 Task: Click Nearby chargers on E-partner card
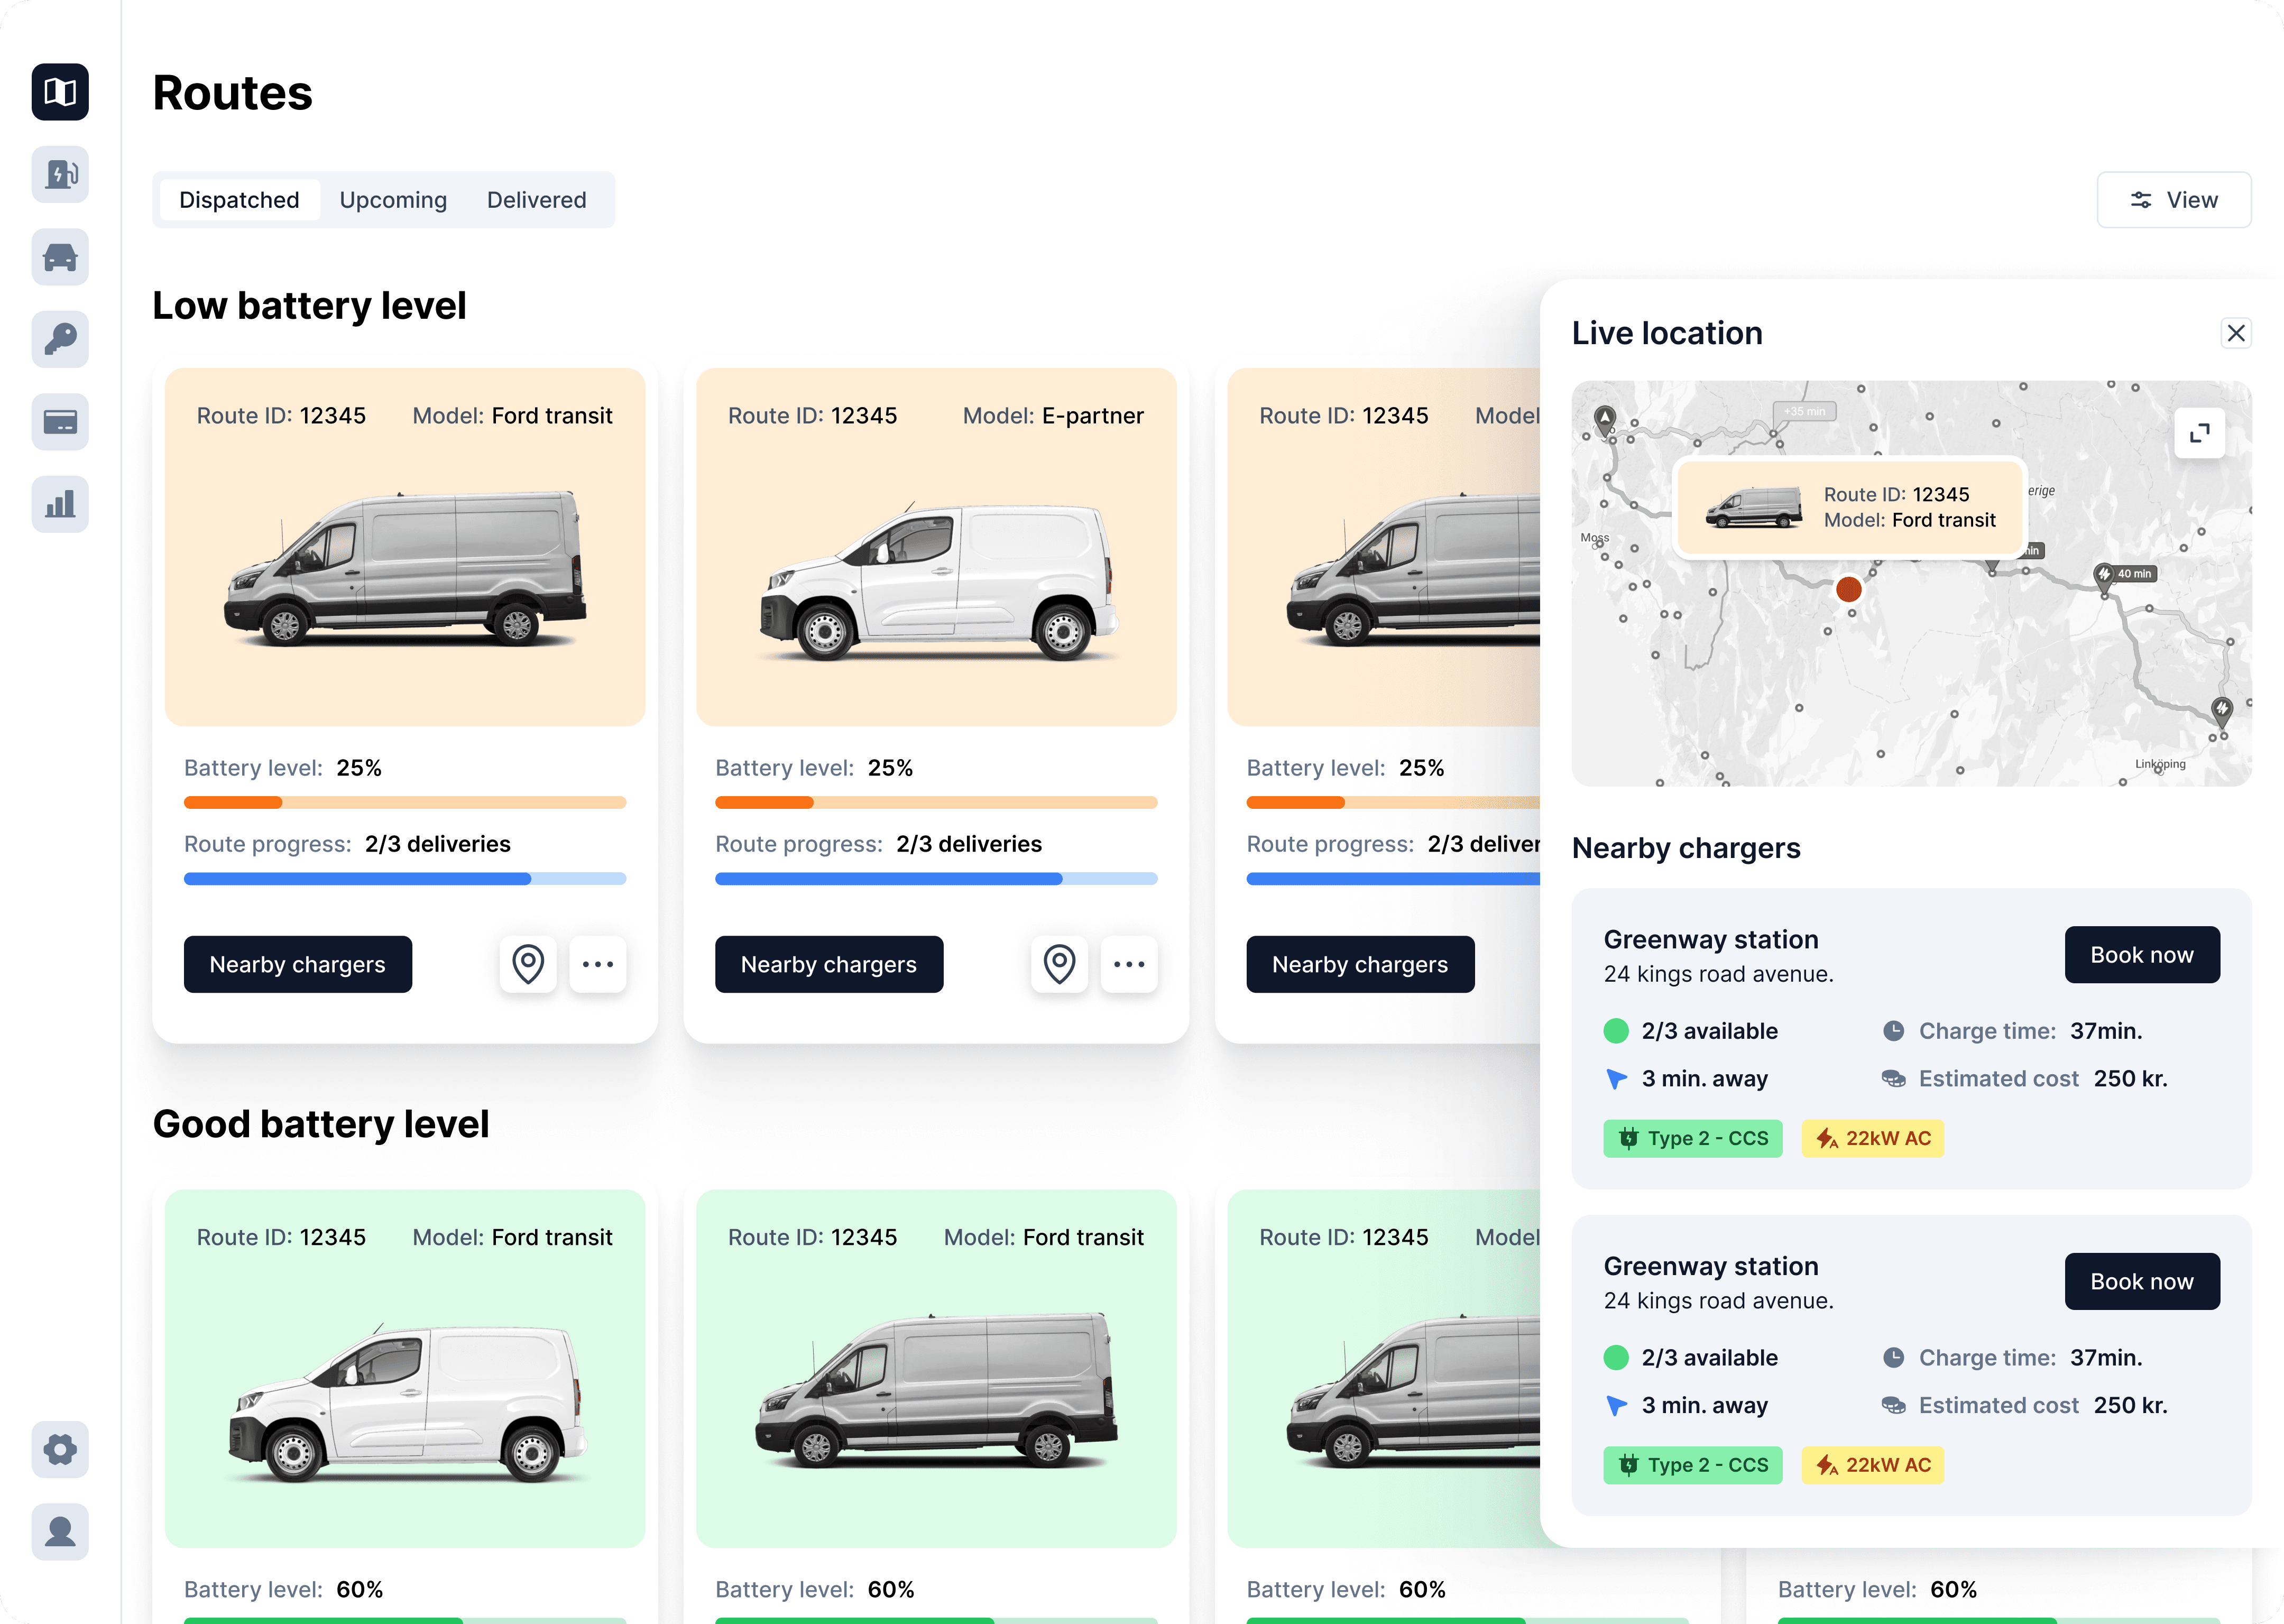[828, 964]
